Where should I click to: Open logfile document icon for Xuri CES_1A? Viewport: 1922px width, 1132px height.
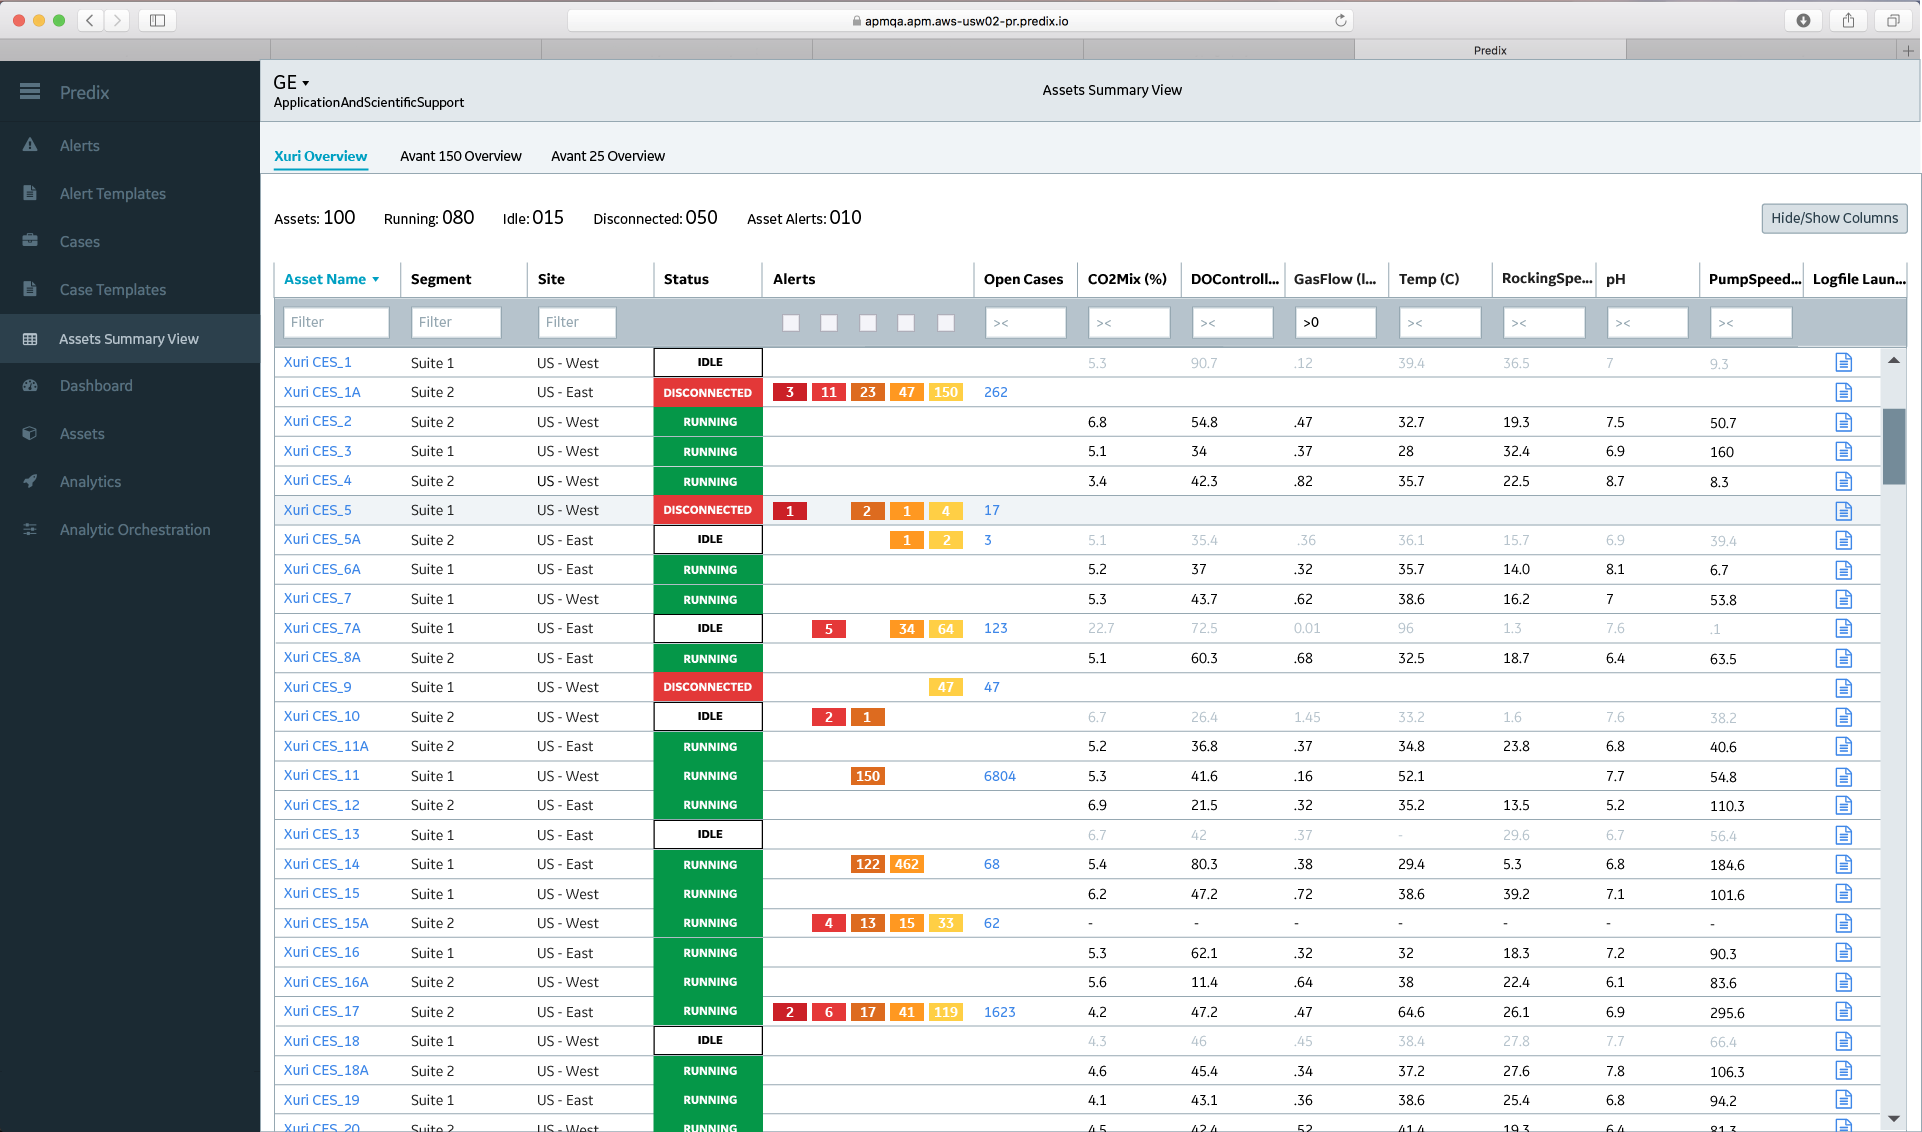coord(1844,392)
